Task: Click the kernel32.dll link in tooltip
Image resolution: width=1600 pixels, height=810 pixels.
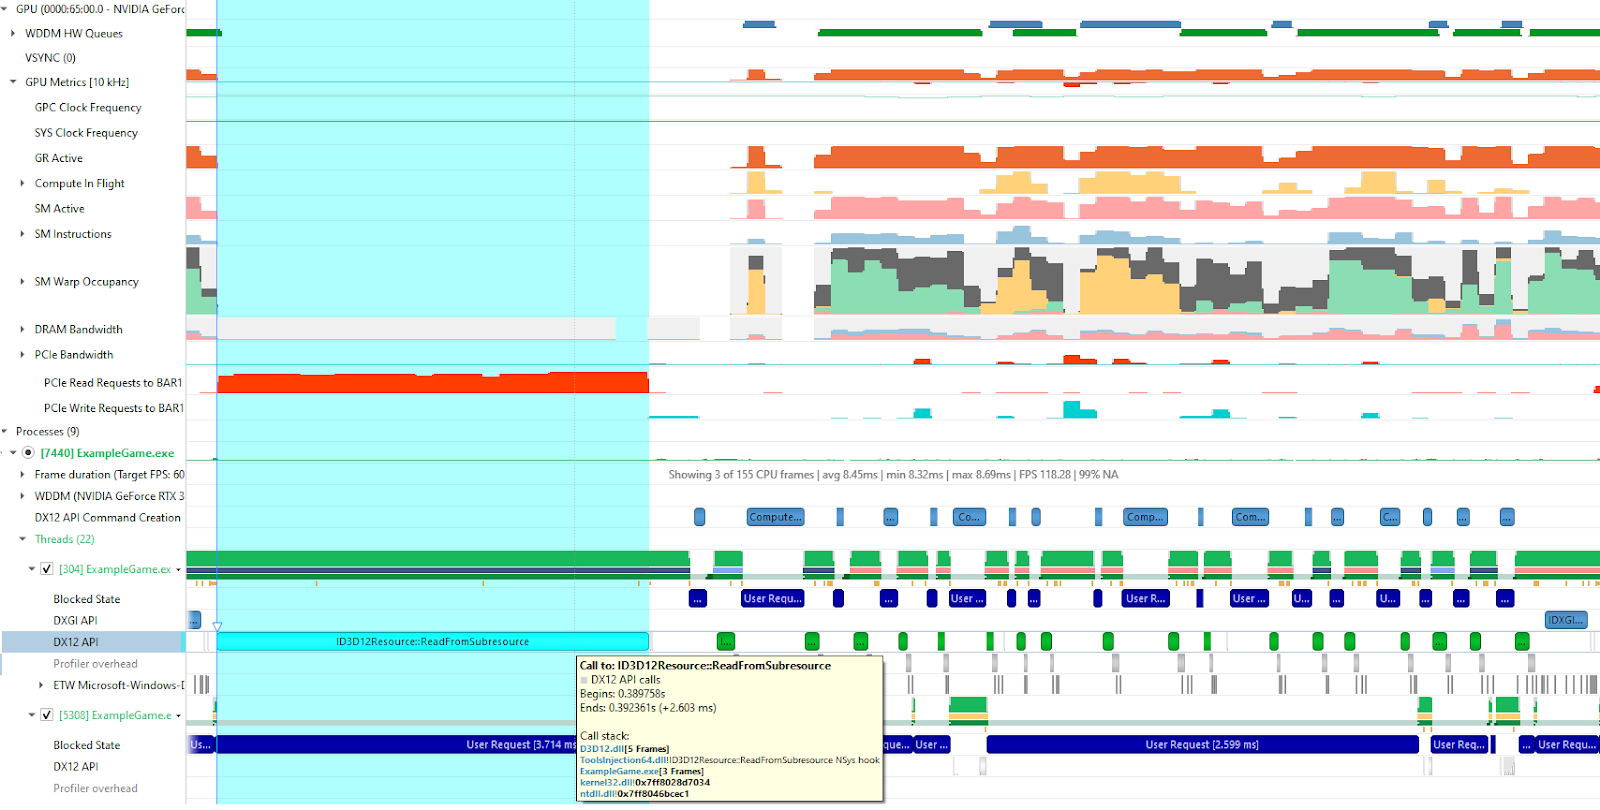Action: tap(598, 782)
